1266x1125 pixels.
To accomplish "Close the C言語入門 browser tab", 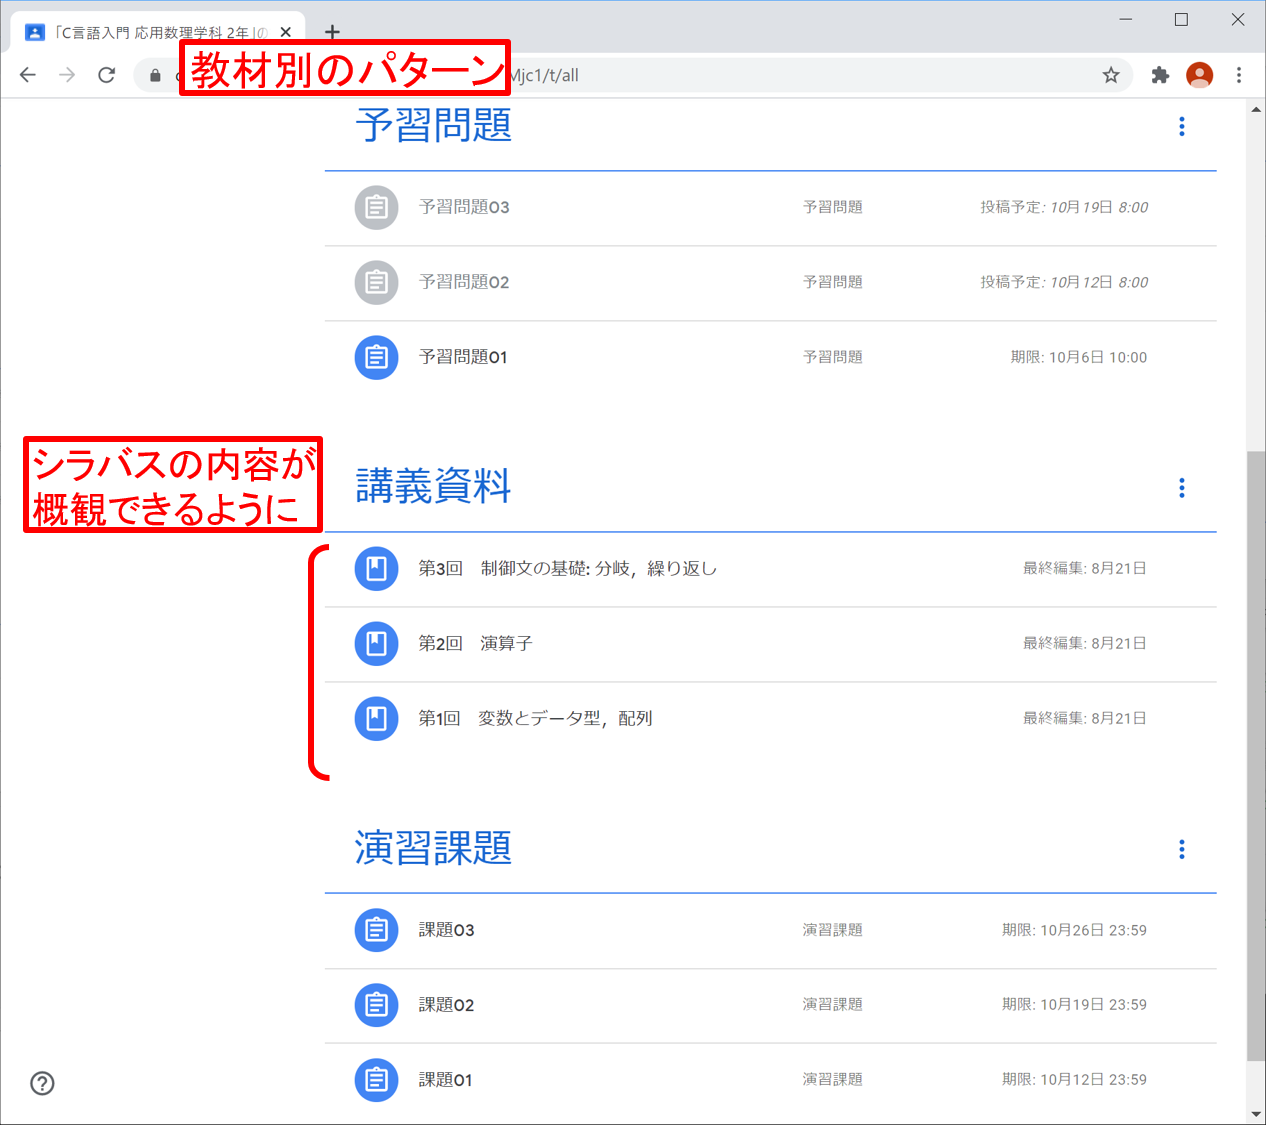I will 286,32.
